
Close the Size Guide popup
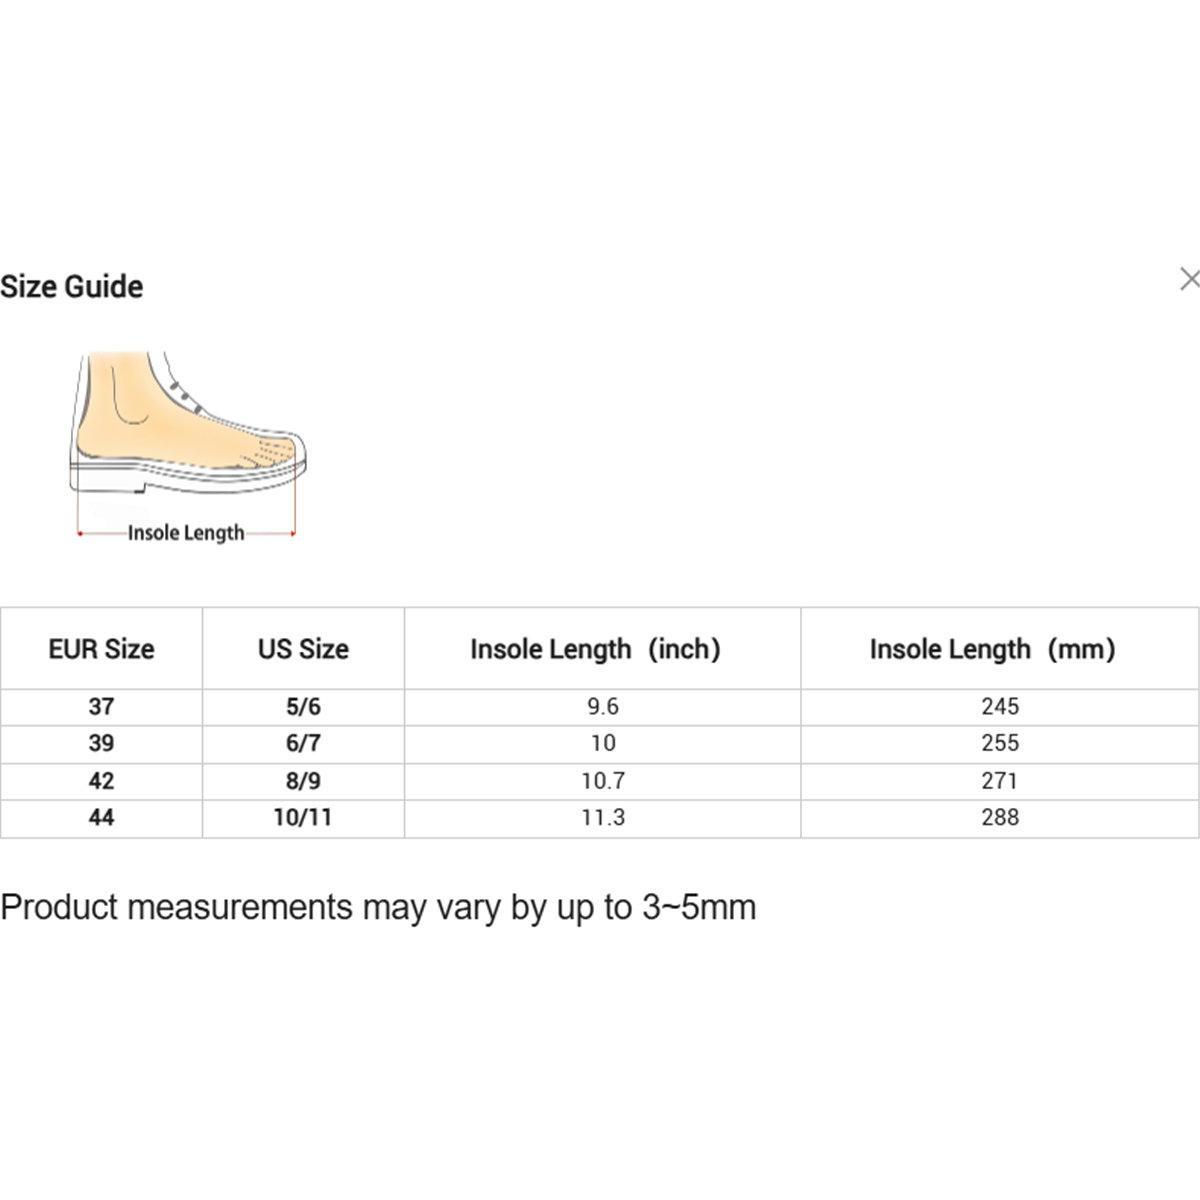pos(1188,279)
